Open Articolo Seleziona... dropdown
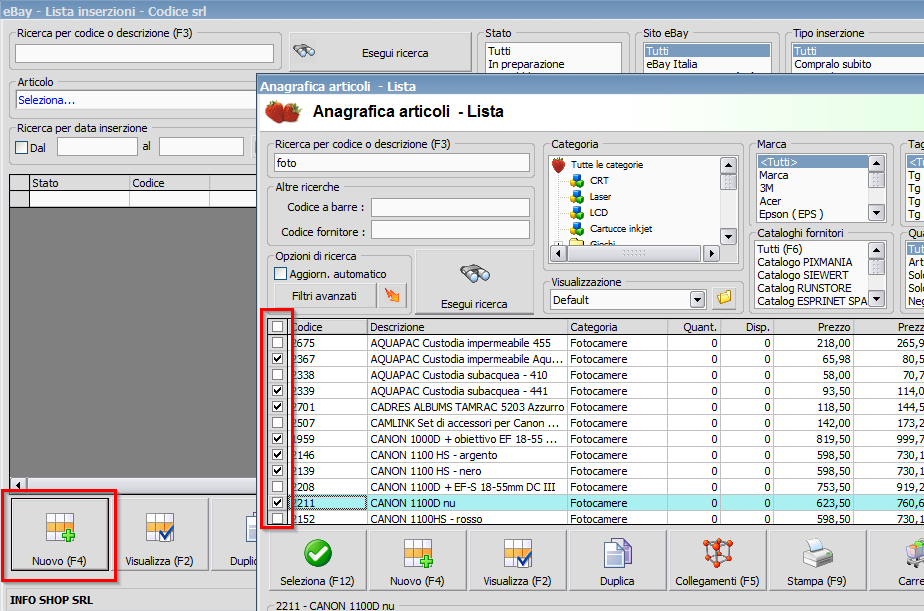This screenshot has width=924, height=611. coord(136,100)
